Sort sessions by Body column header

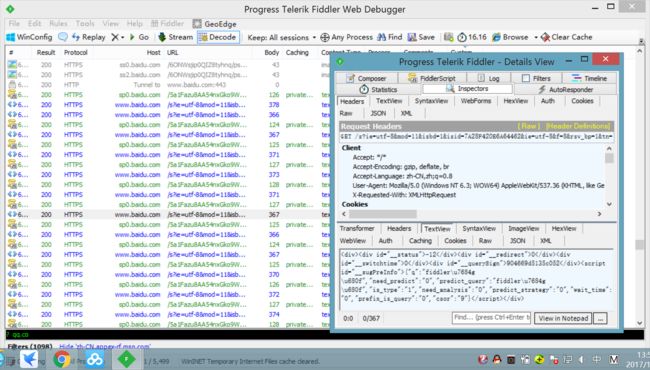(272, 53)
